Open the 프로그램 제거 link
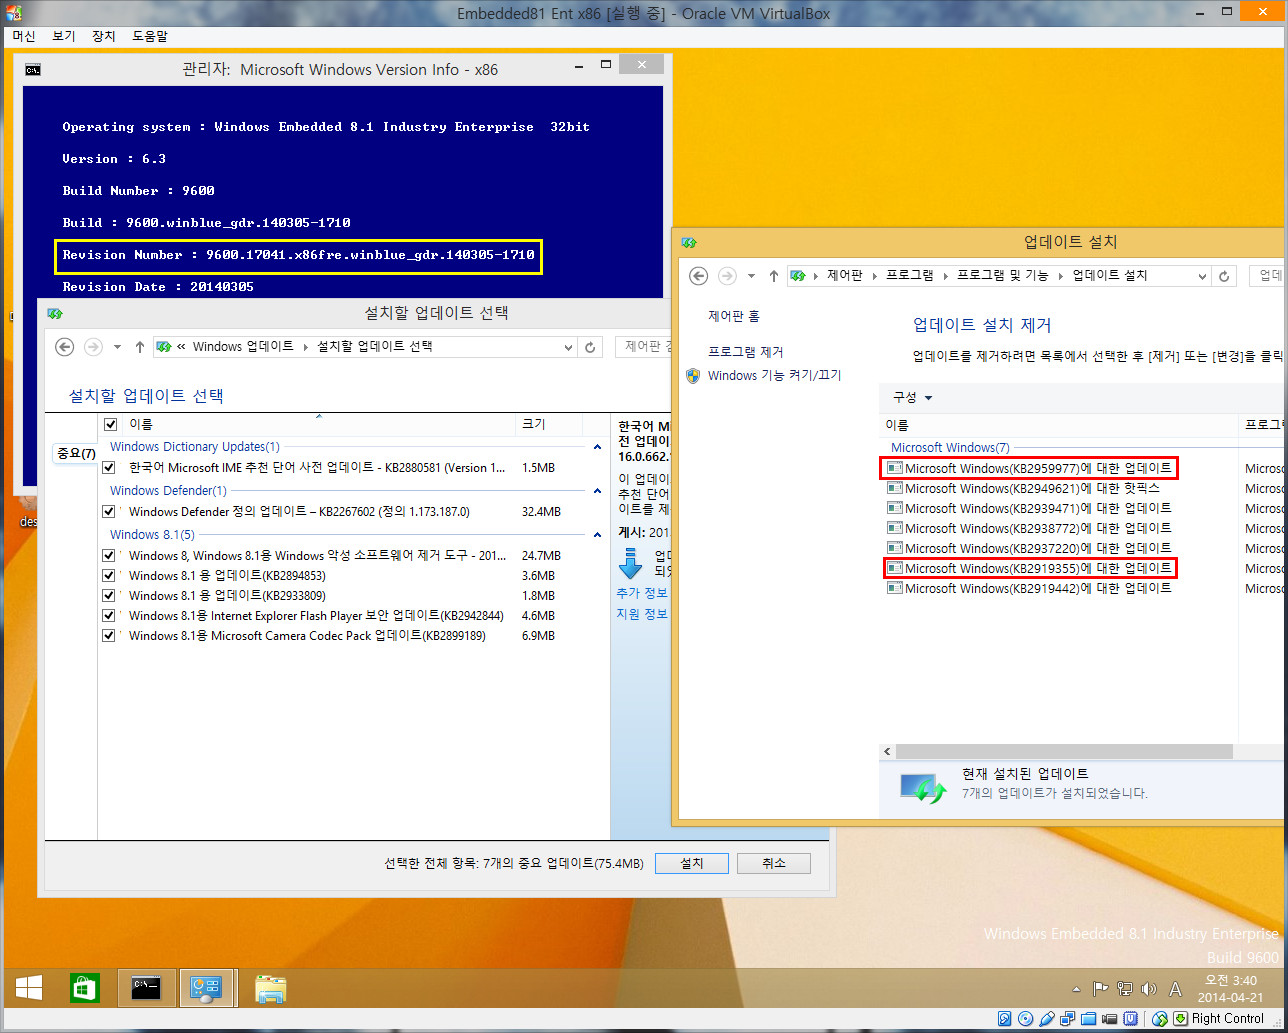The image size is (1288, 1033). [x=746, y=352]
